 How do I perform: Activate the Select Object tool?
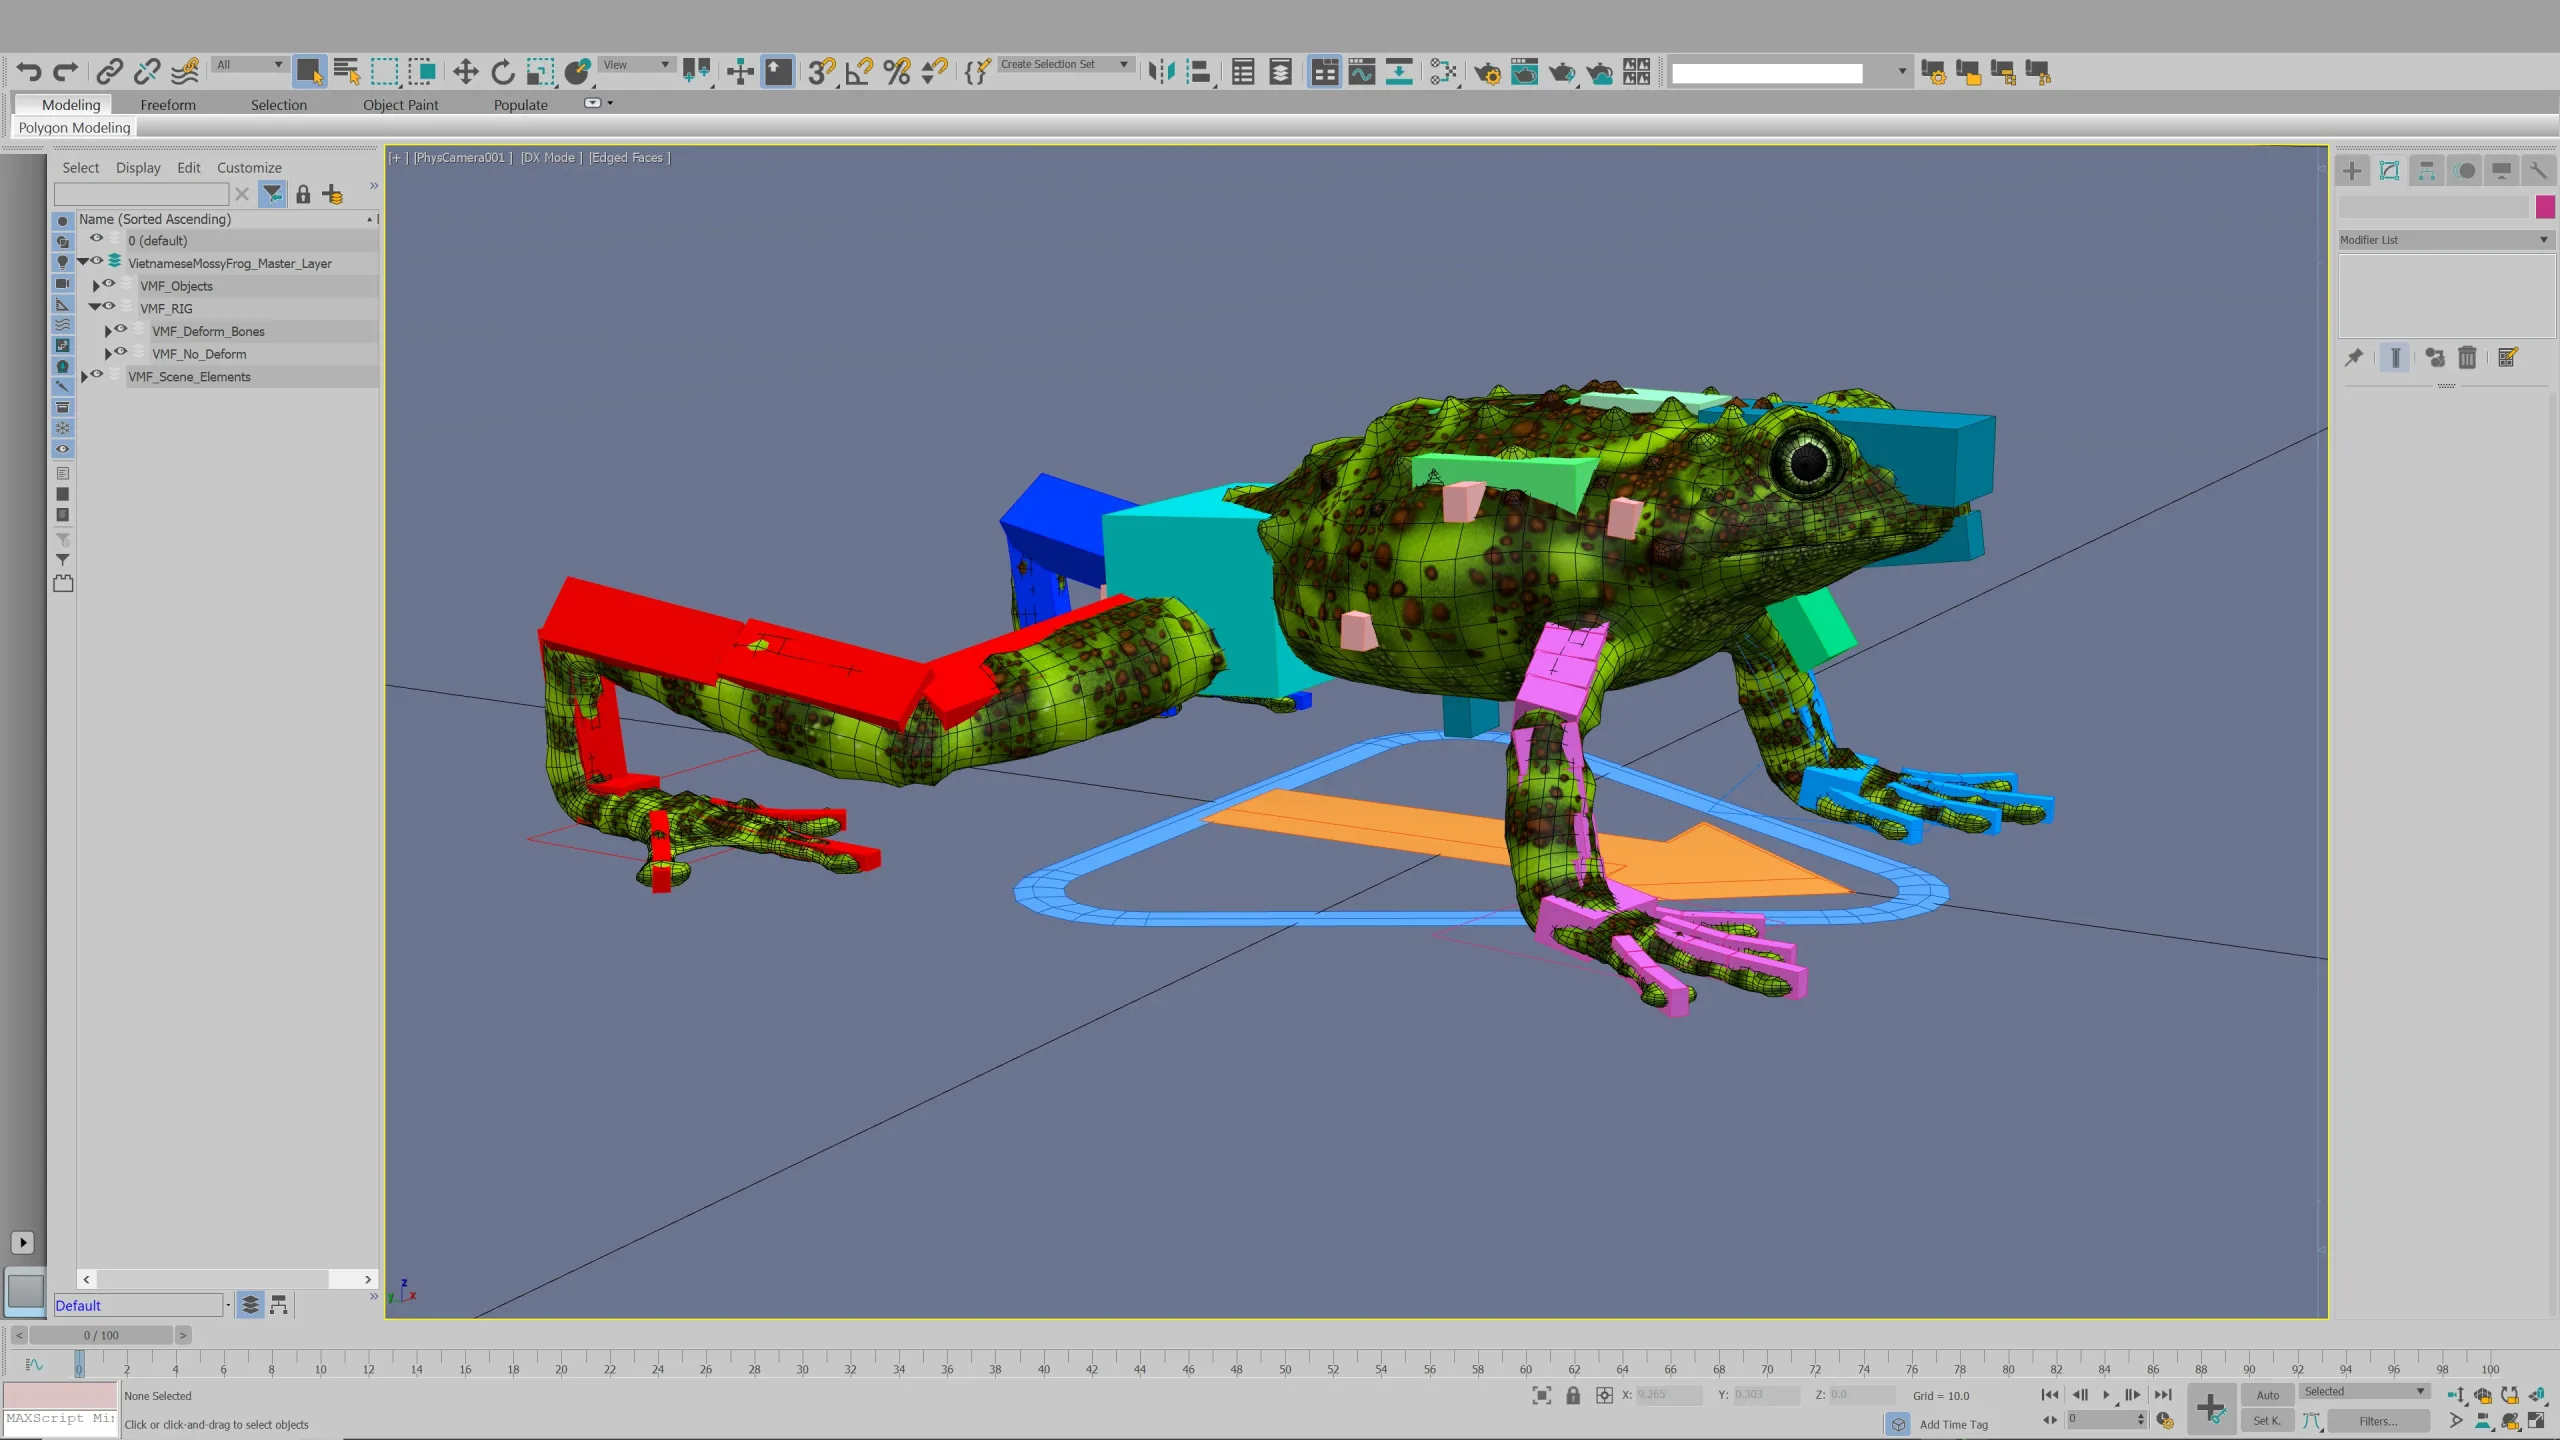[309, 72]
